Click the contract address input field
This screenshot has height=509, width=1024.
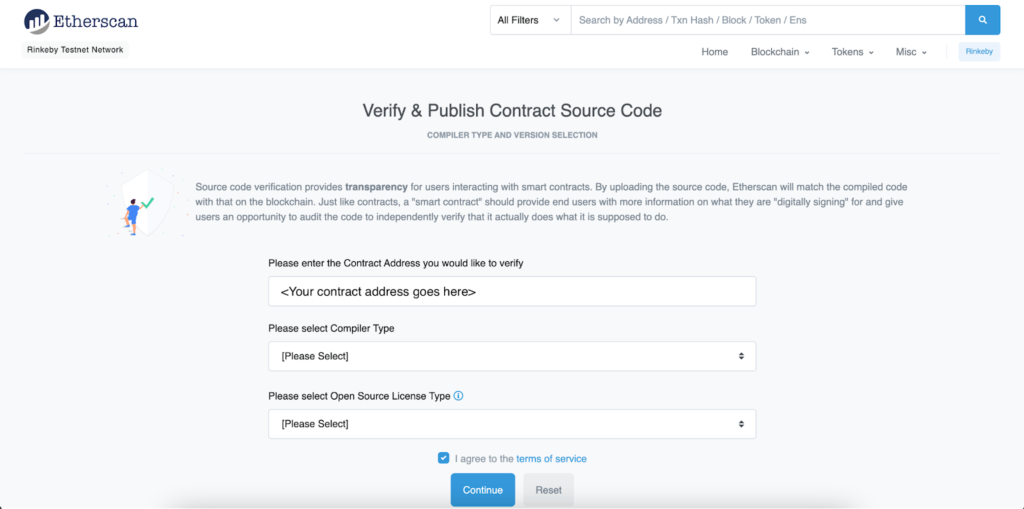click(x=511, y=292)
